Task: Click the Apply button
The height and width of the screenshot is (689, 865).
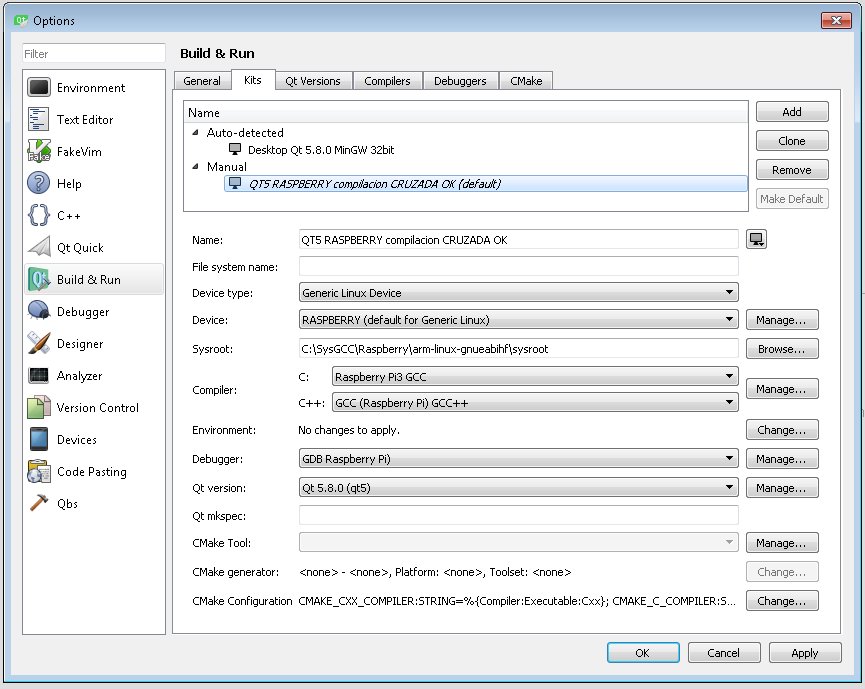Action: click(x=805, y=653)
